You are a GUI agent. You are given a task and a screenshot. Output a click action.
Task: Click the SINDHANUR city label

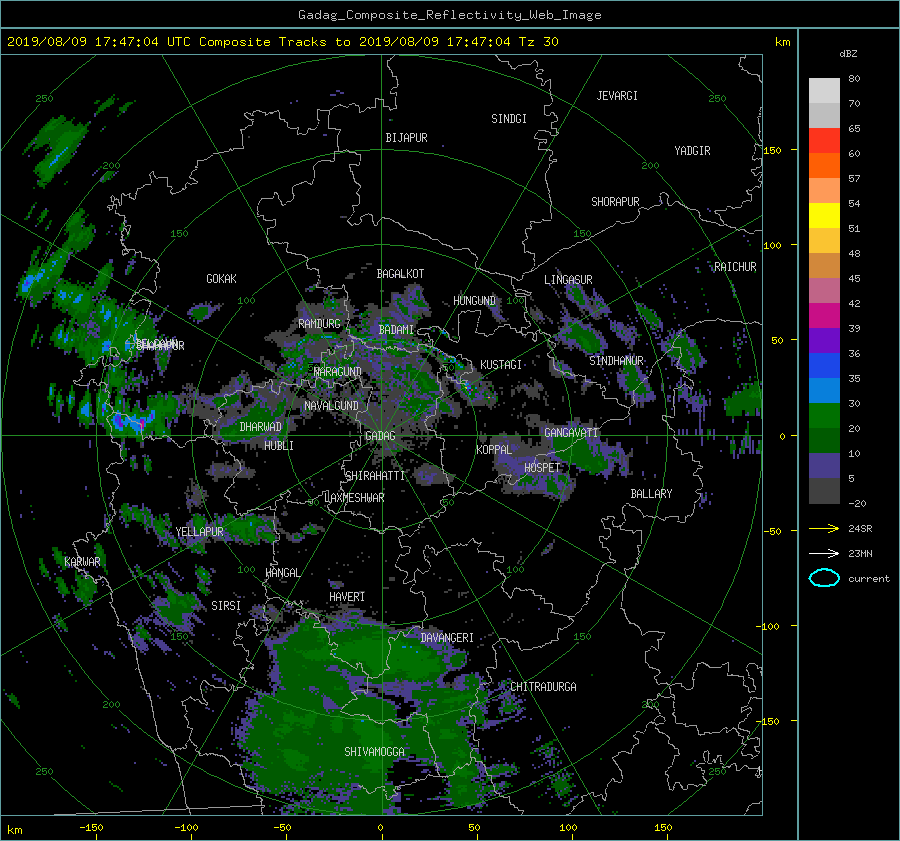click(x=616, y=361)
